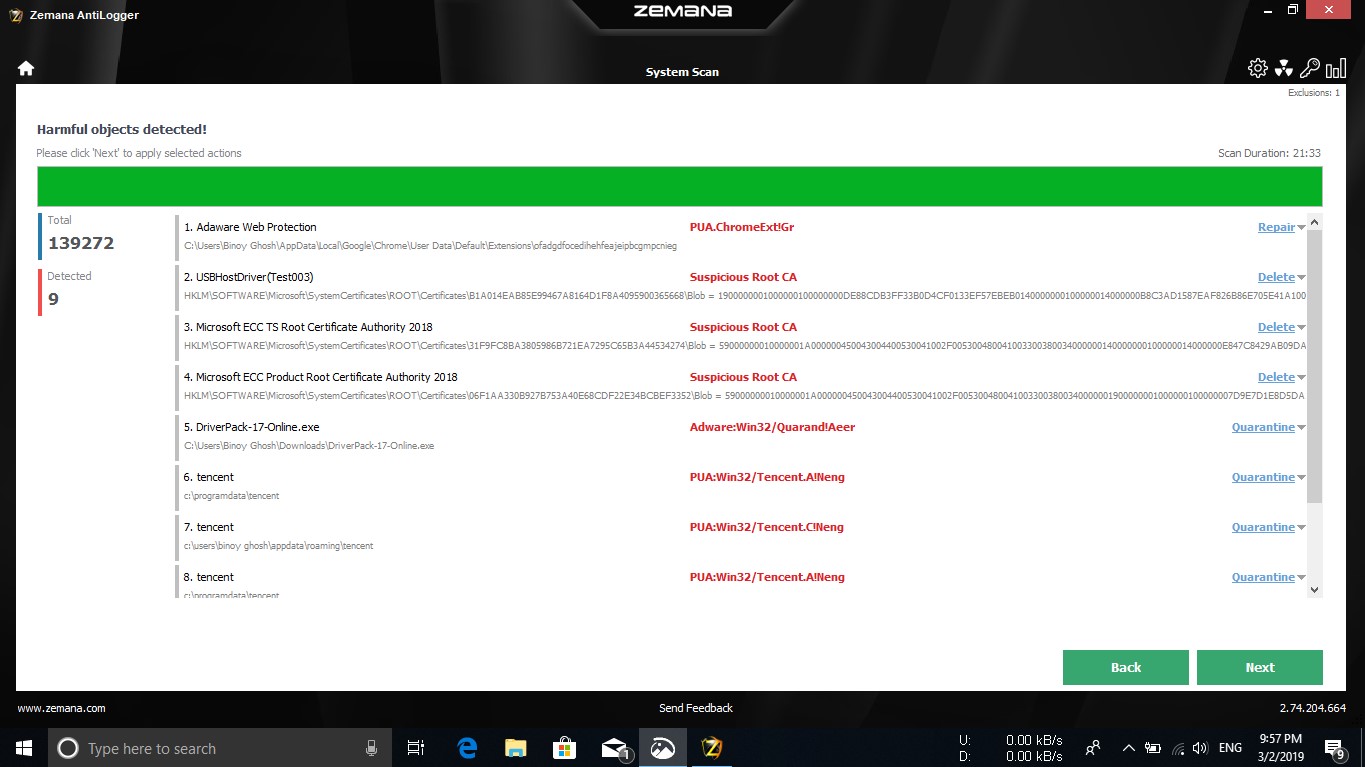Click the ENG language indicator

coord(1231,748)
